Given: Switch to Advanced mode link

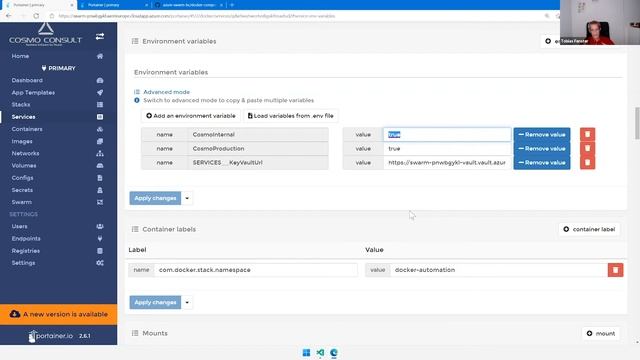Looking at the screenshot, I should (x=166, y=92).
